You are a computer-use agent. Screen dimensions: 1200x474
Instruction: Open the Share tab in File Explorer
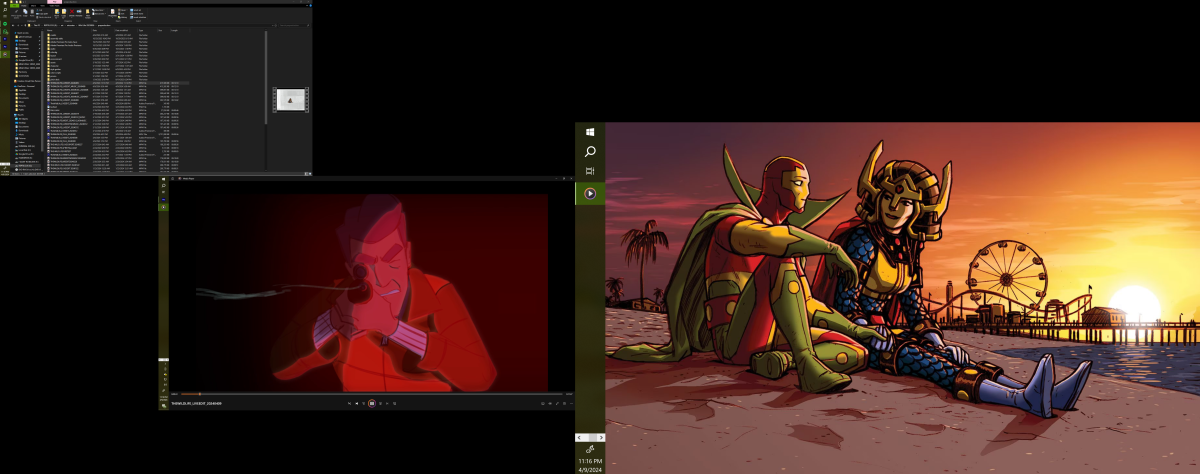(x=33, y=6)
